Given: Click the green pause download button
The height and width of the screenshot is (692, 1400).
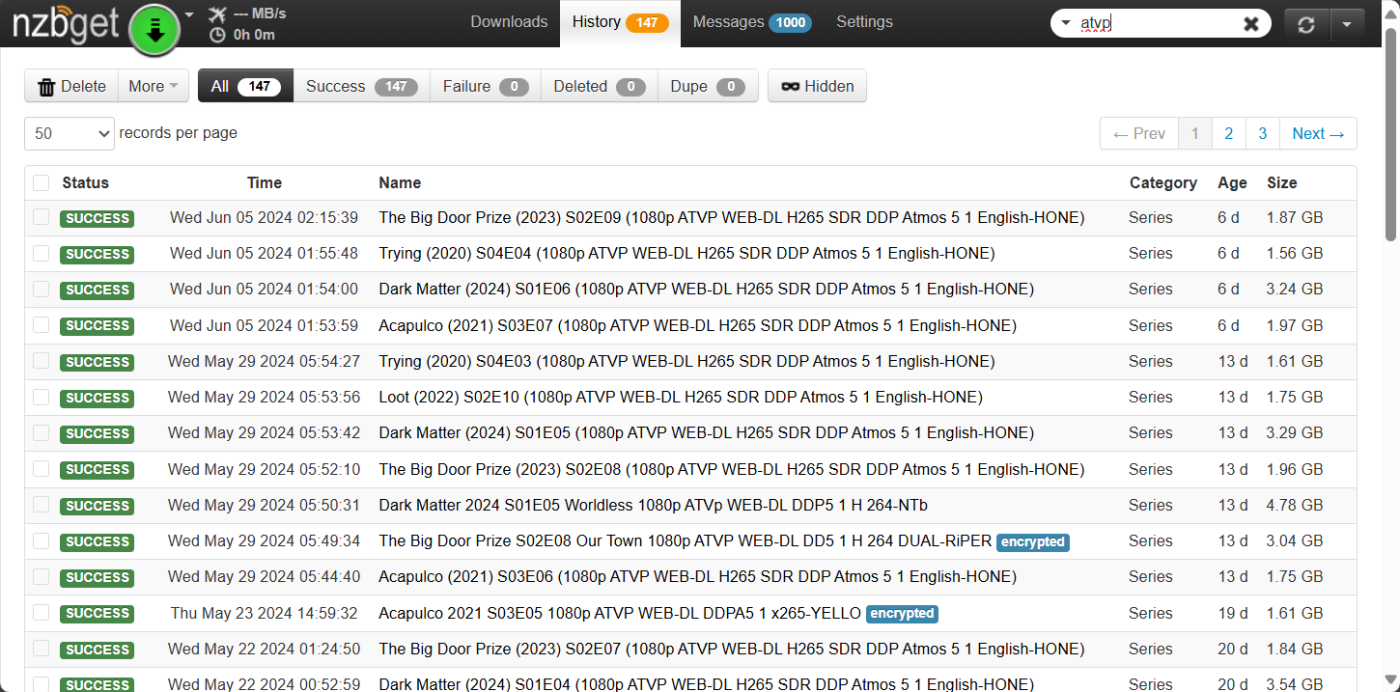Looking at the screenshot, I should (x=154, y=28).
